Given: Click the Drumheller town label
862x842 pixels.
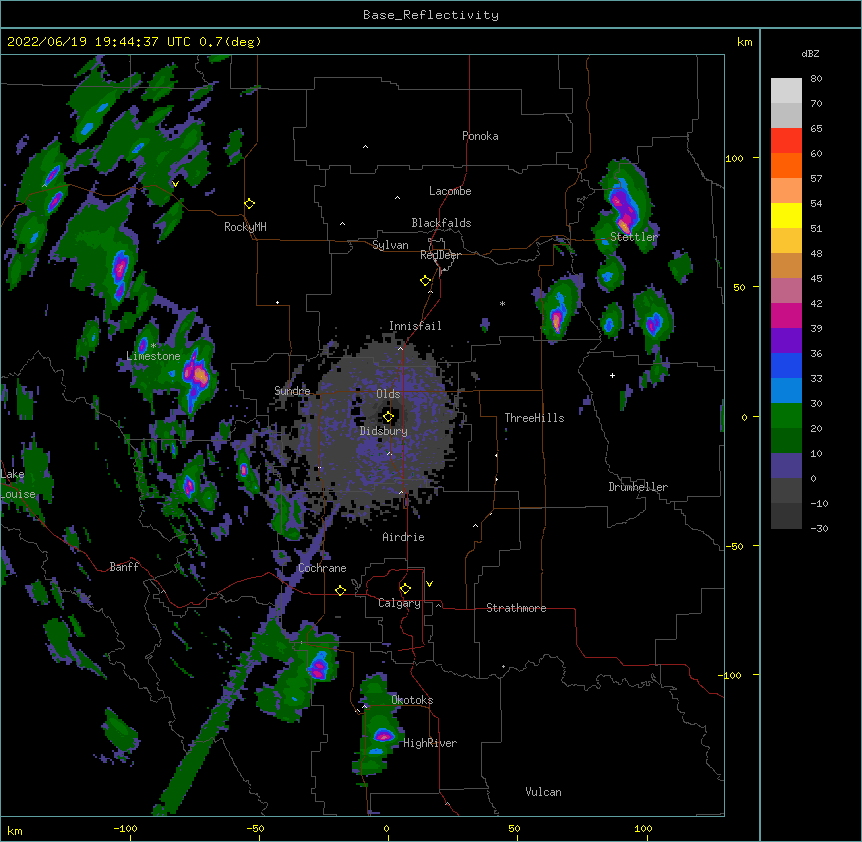Looking at the screenshot, I should coord(638,487).
